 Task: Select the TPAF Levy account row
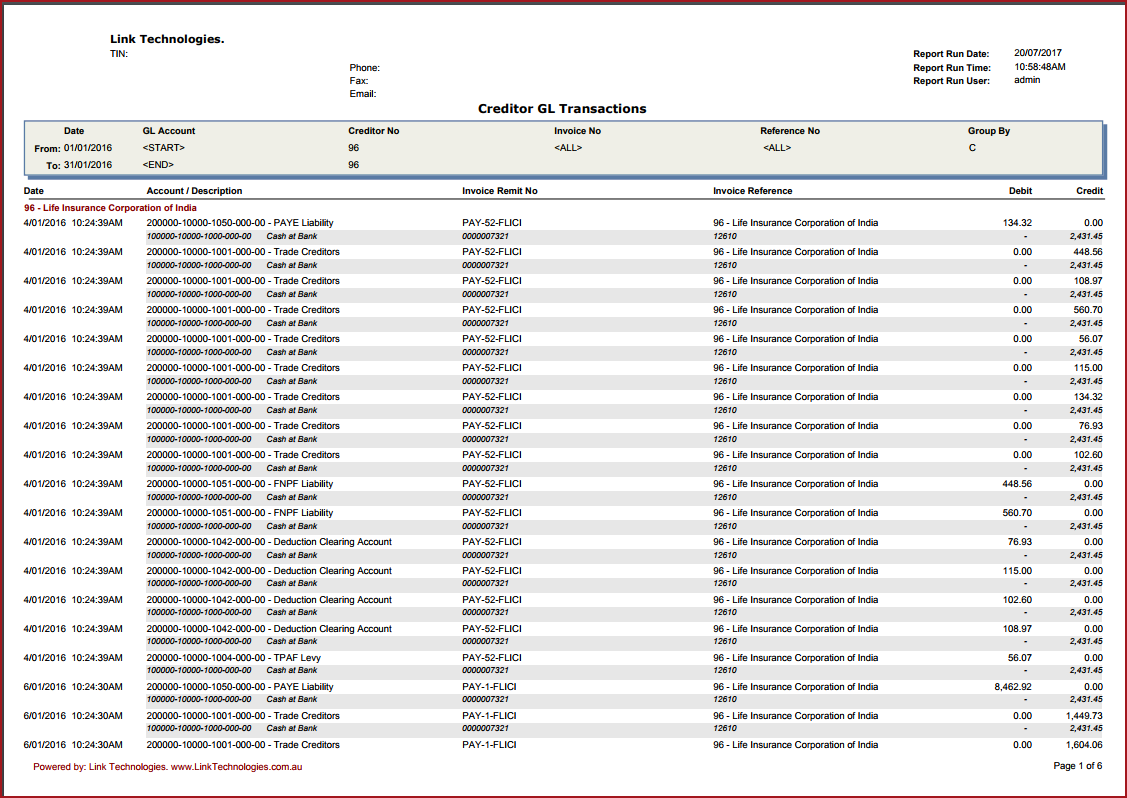tap(233, 658)
